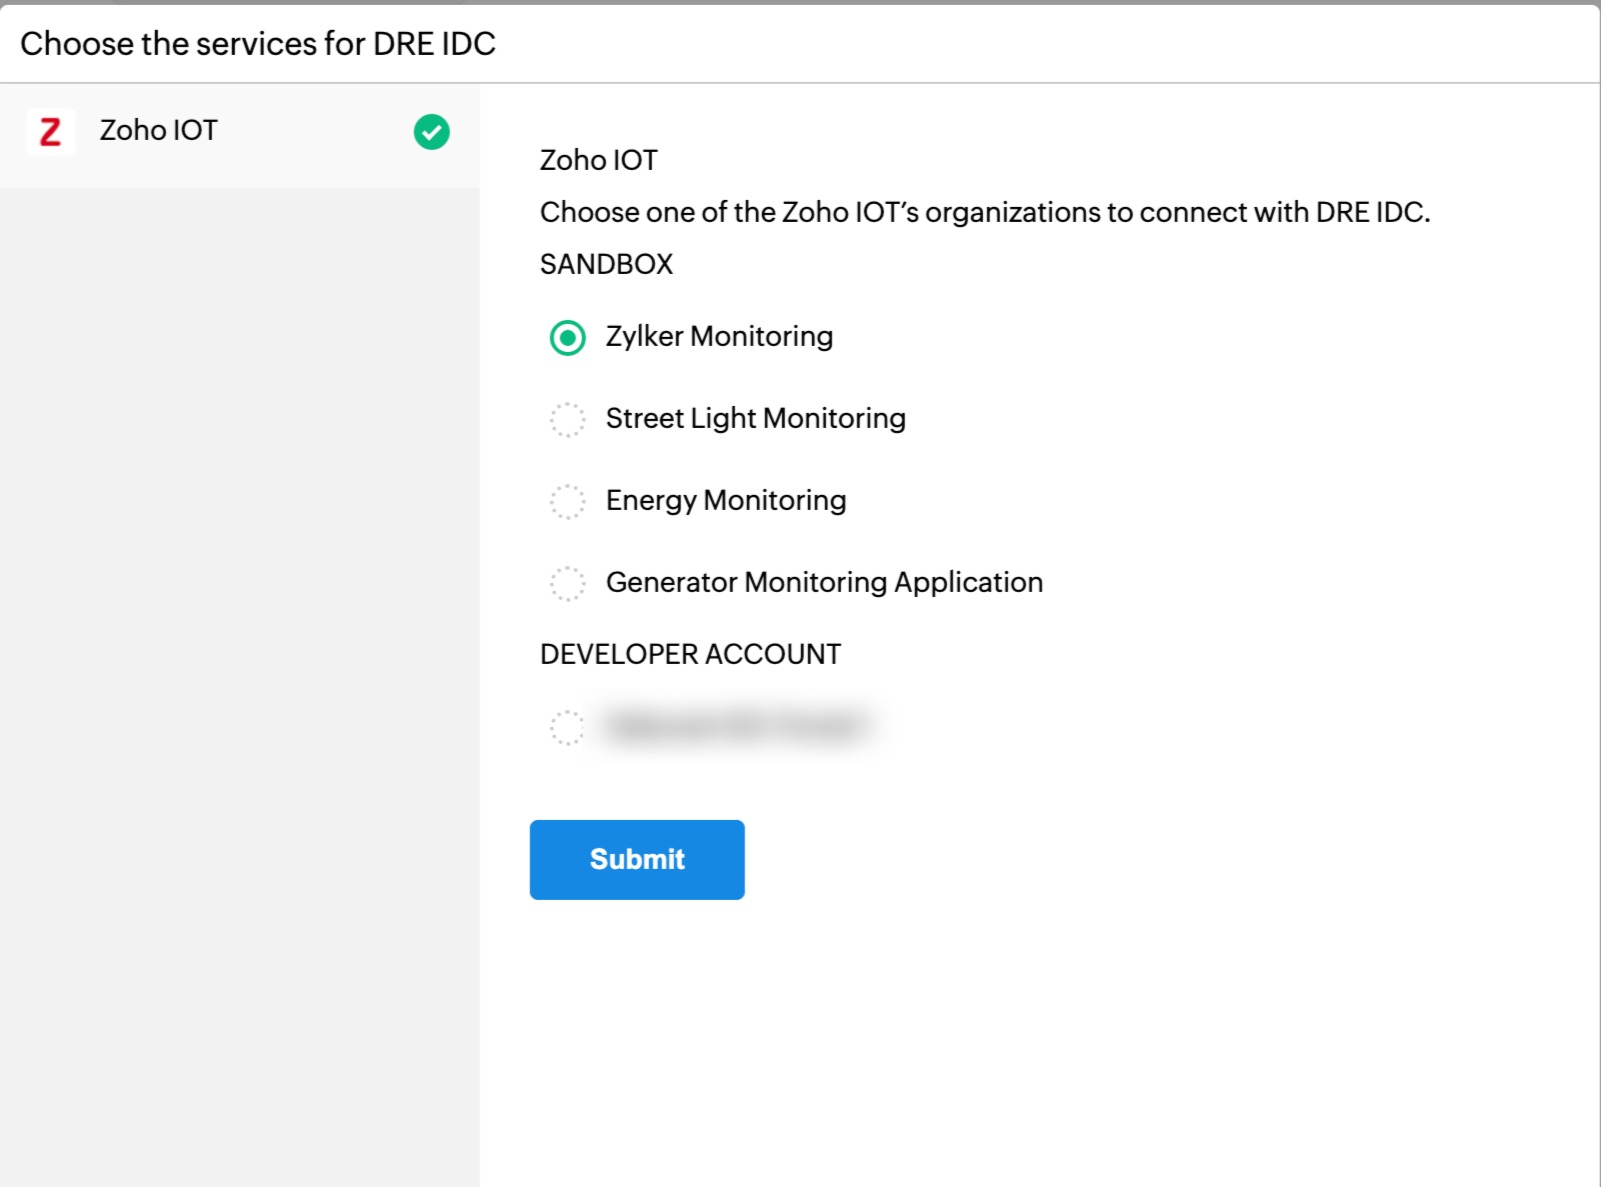This screenshot has height=1187, width=1601.
Task: Pick the Energy Monitoring radio circle
Action: click(567, 502)
